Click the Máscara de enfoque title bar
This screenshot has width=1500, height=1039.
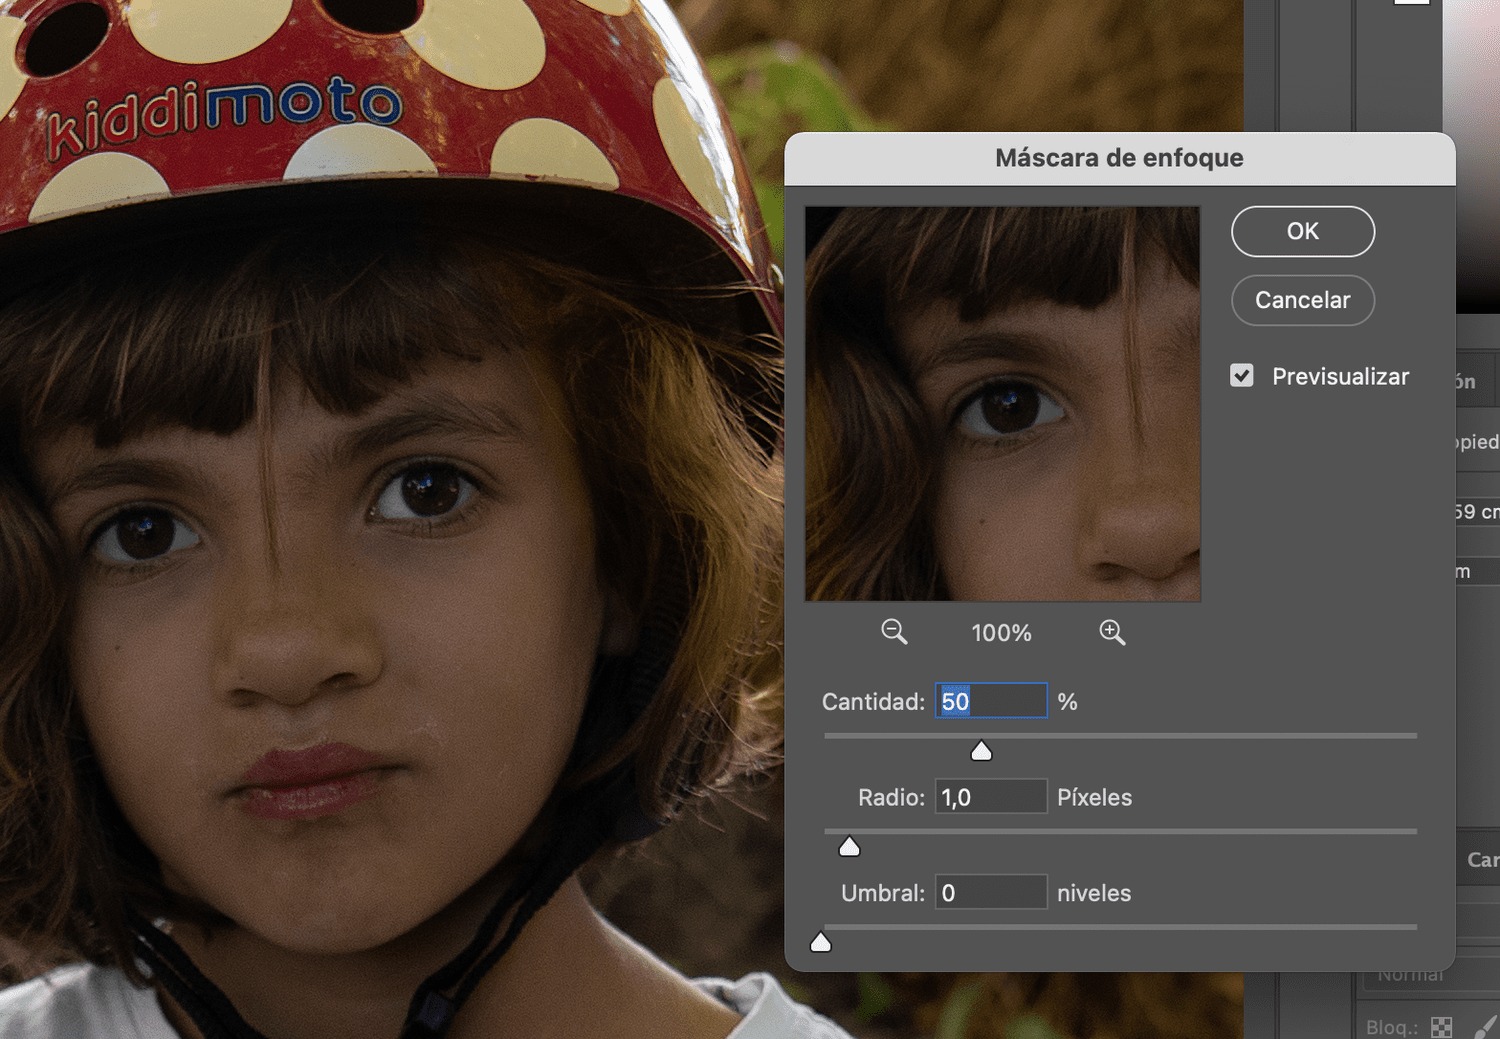pyautogui.click(x=1120, y=158)
